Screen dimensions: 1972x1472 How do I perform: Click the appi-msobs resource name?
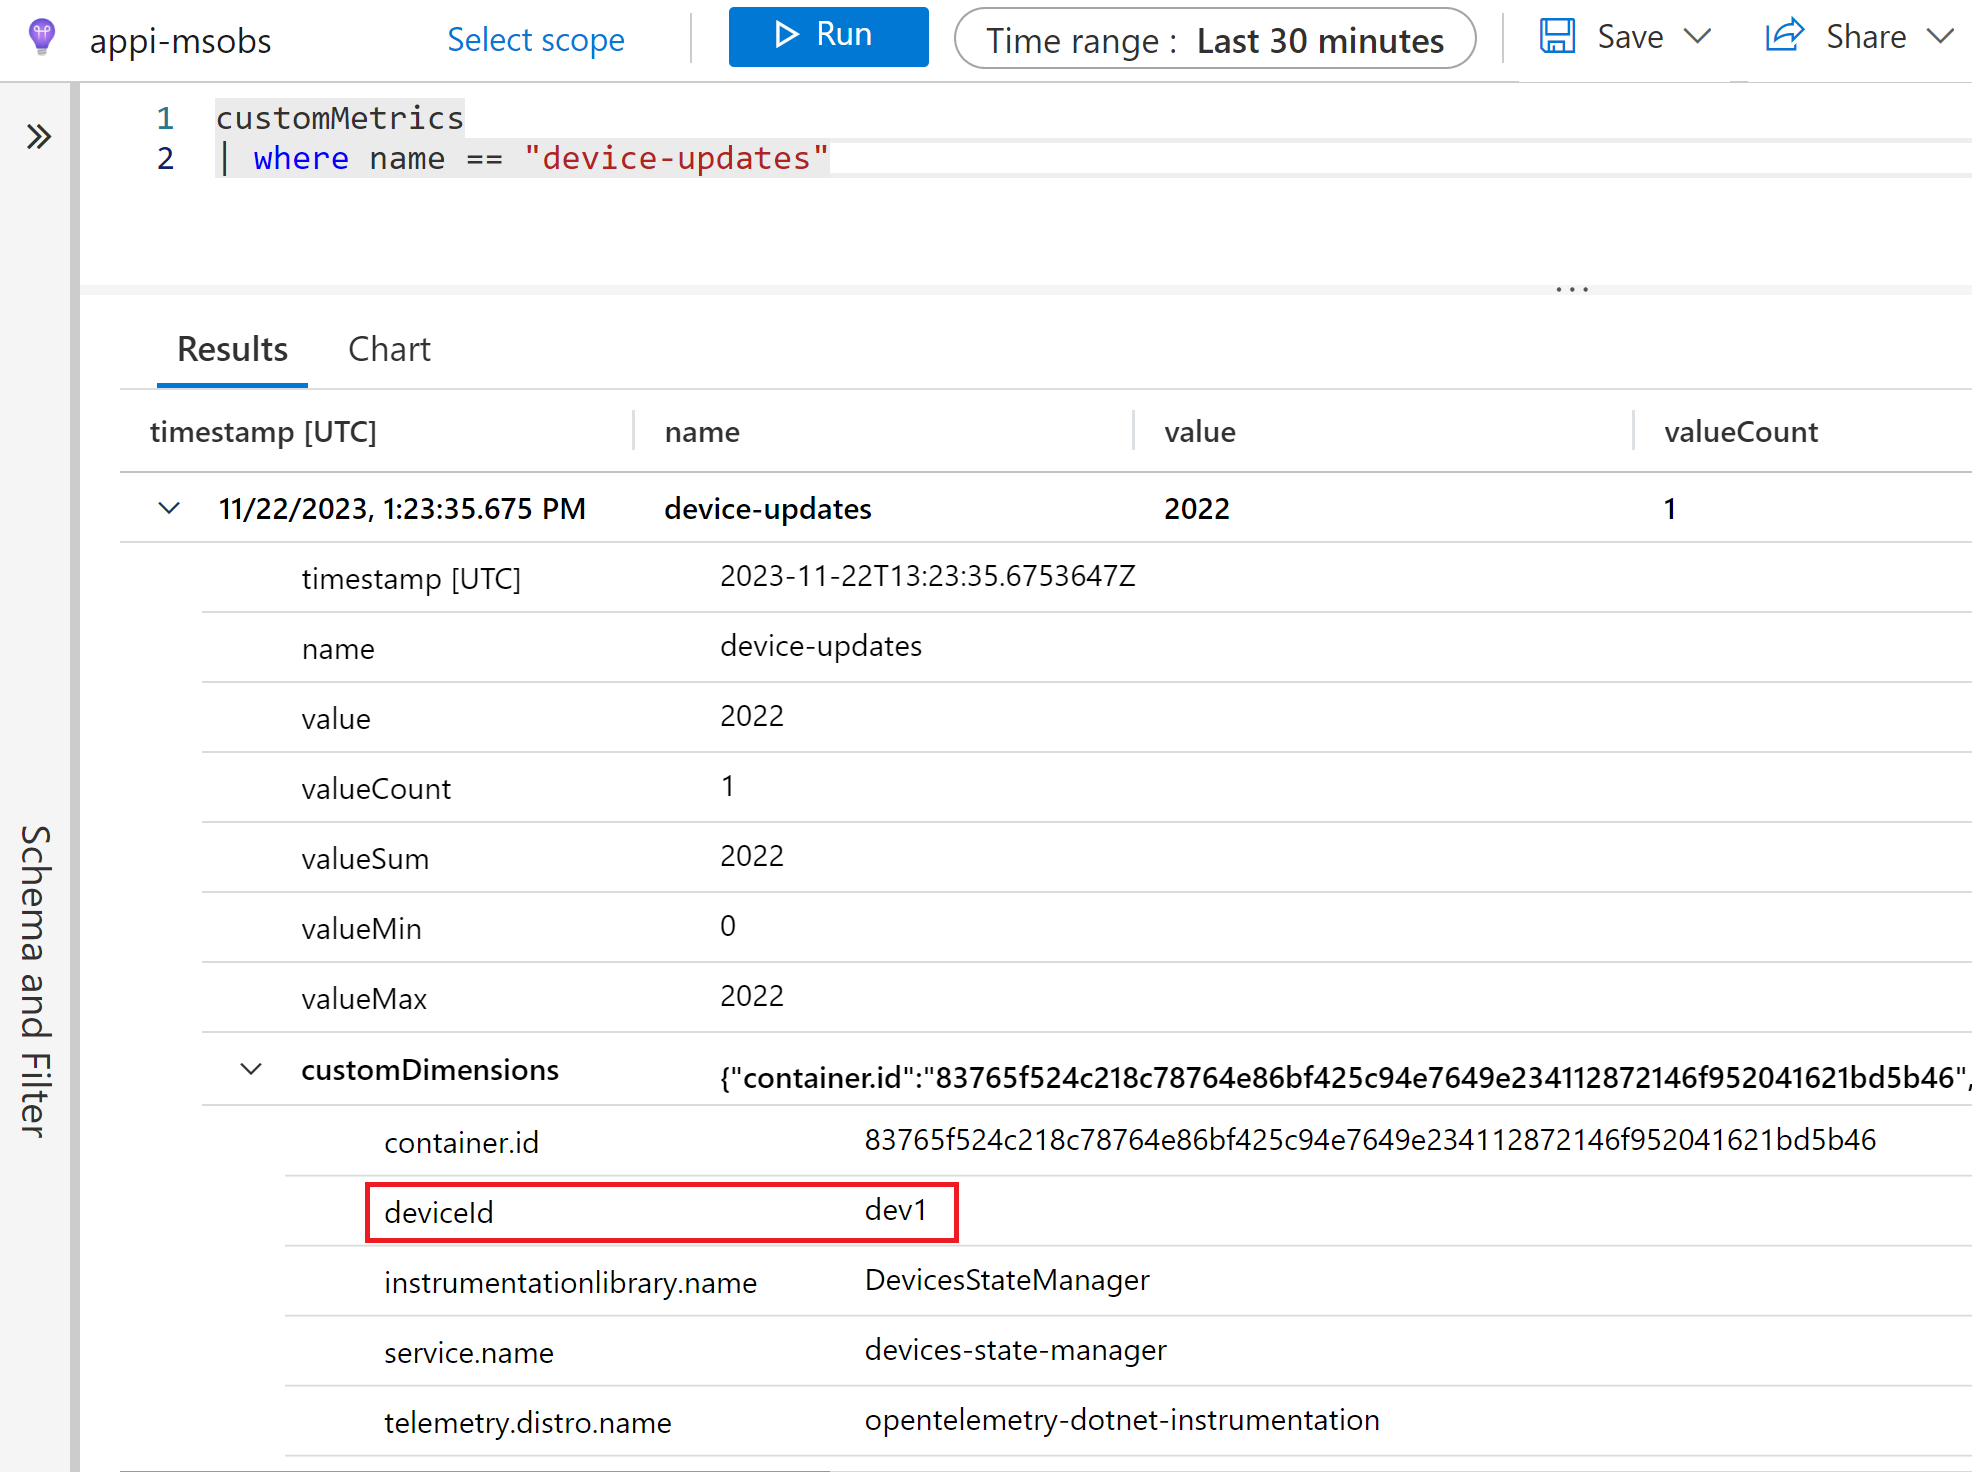point(180,41)
